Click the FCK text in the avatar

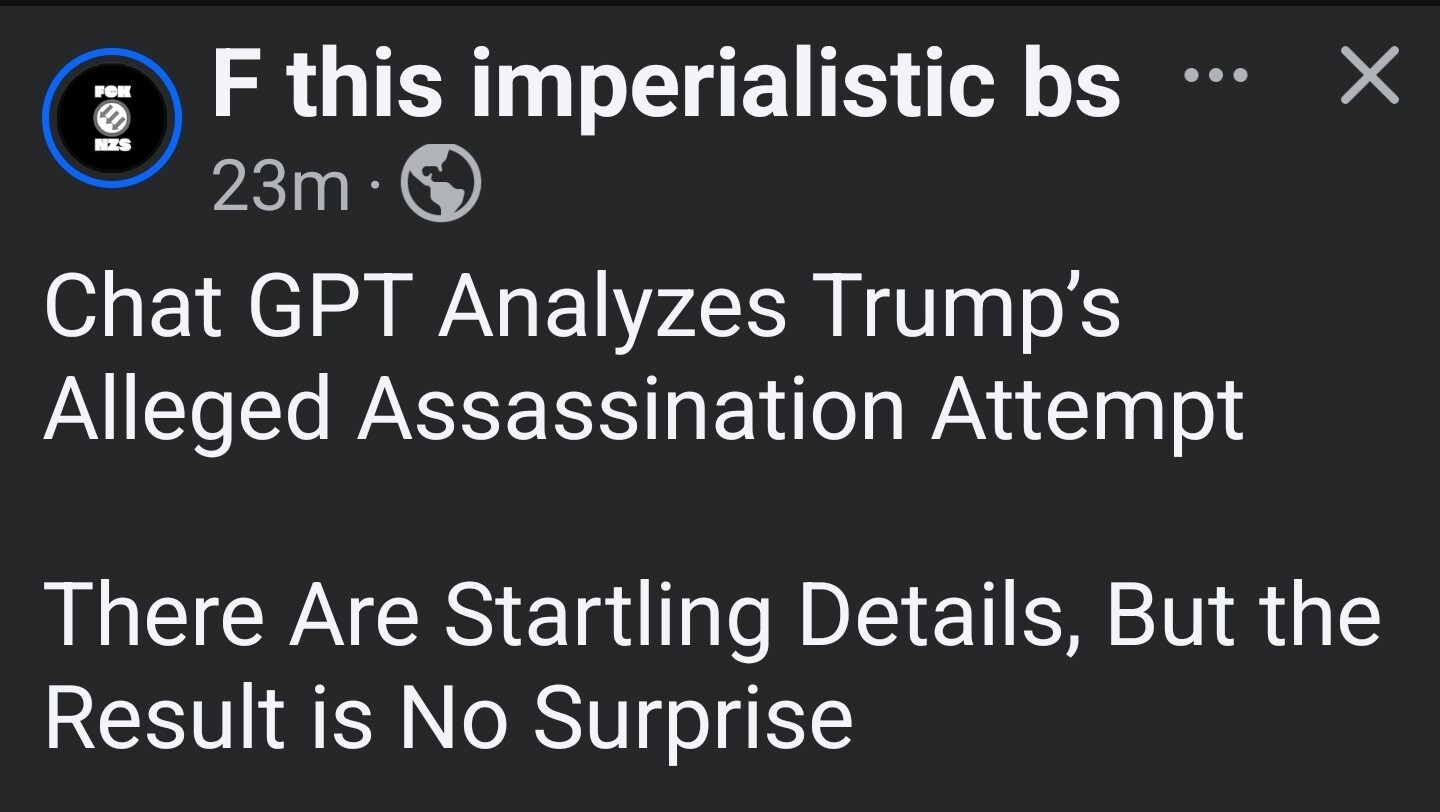(x=112, y=92)
